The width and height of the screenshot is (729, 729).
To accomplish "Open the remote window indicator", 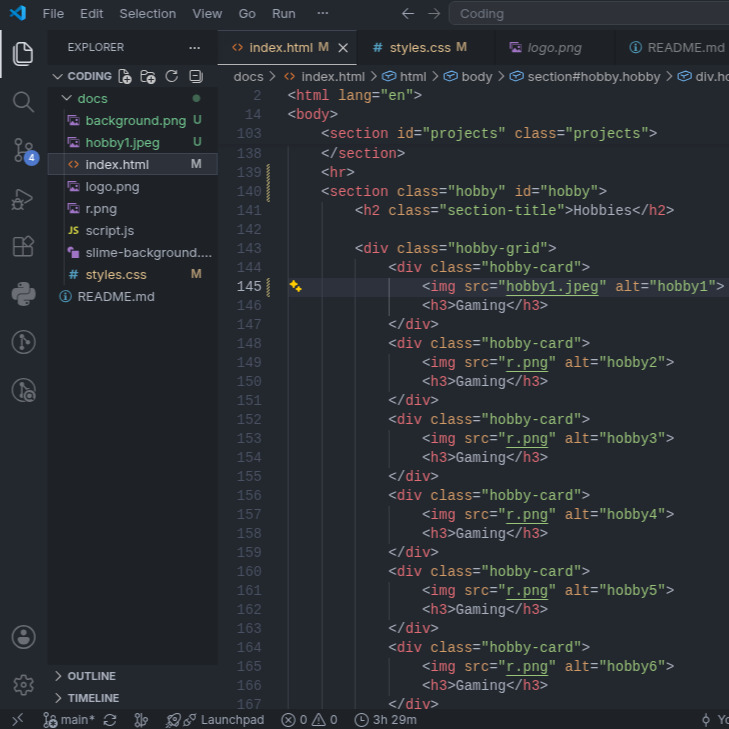I will click(17, 720).
